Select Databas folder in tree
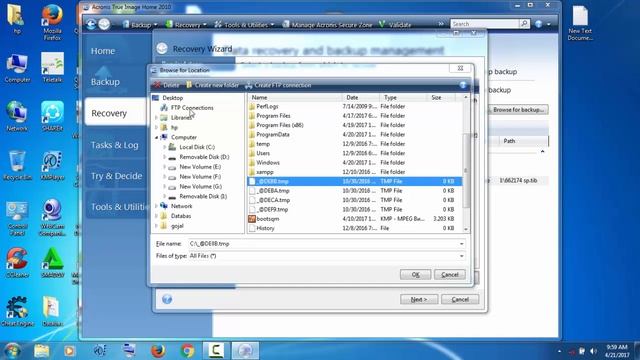640x360 pixels. tap(181, 216)
